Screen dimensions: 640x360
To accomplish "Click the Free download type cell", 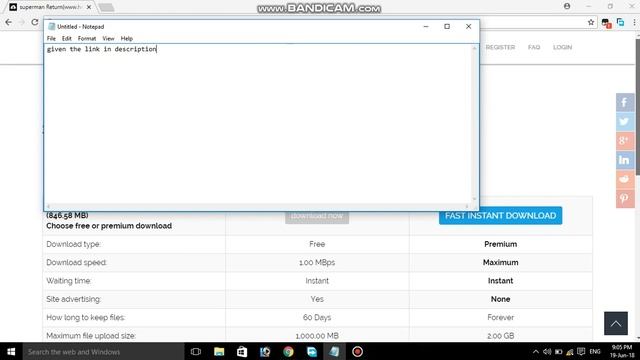I will click(317, 244).
